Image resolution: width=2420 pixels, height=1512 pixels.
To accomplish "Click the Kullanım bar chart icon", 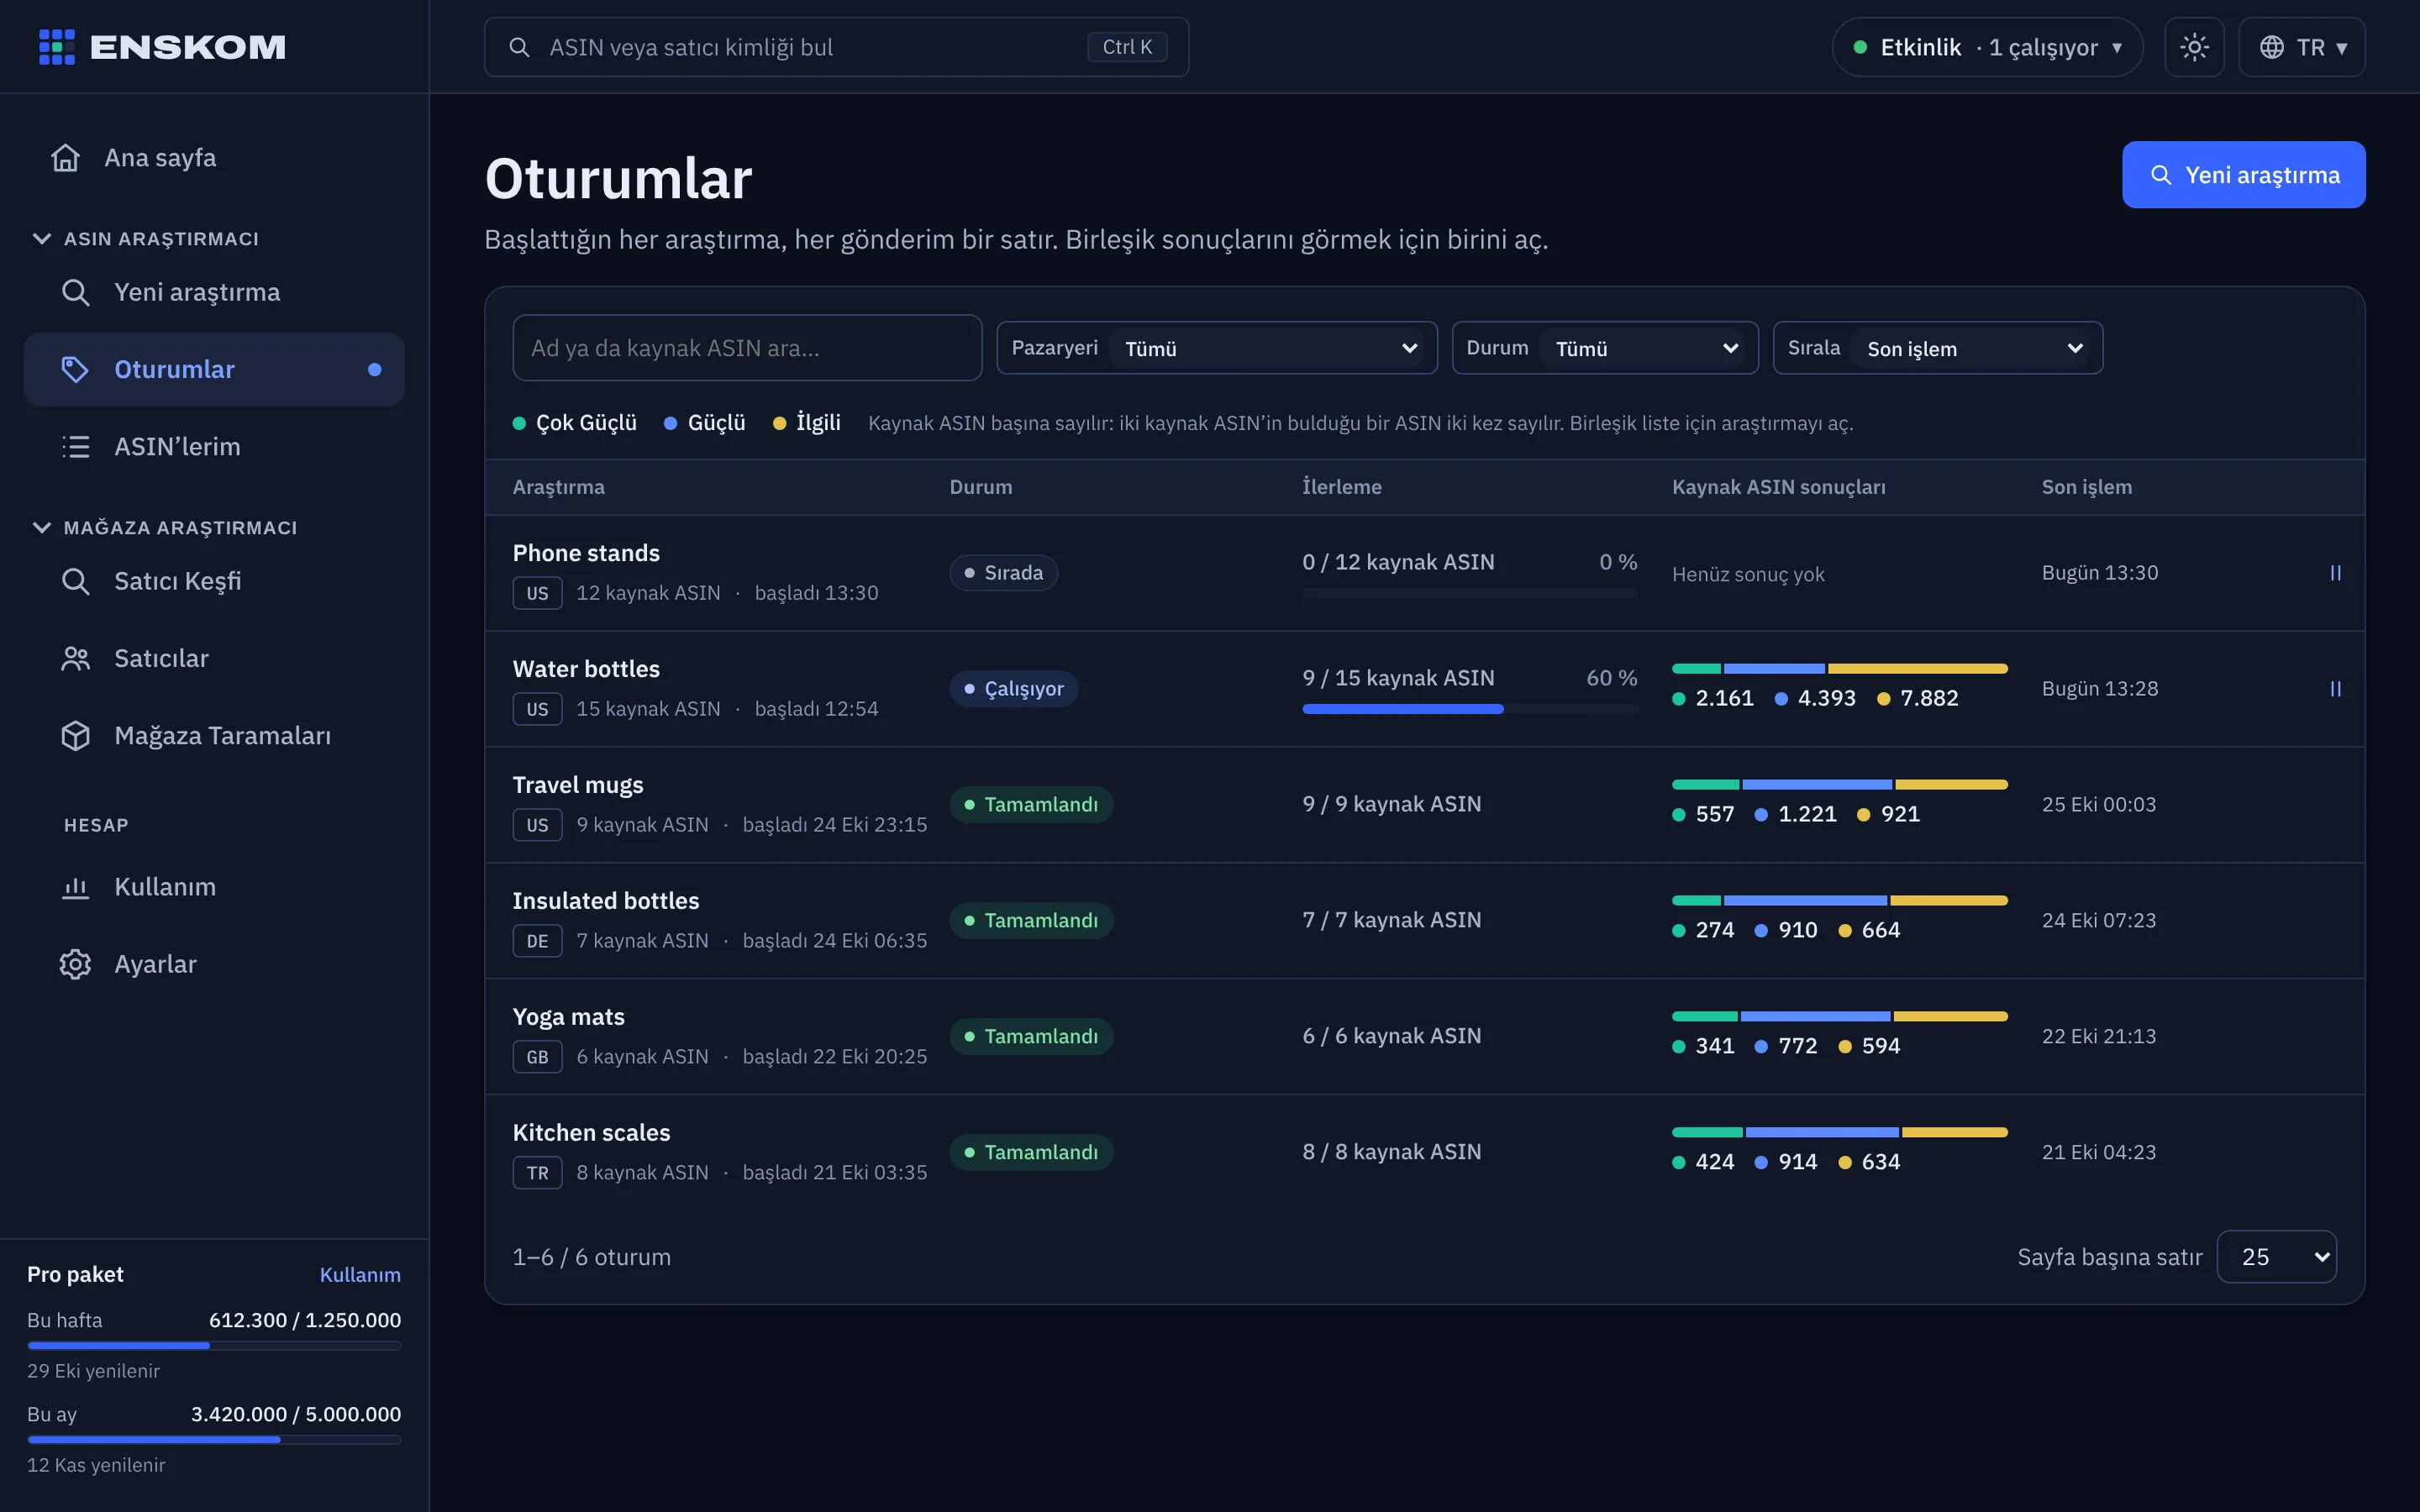I will coord(76,887).
